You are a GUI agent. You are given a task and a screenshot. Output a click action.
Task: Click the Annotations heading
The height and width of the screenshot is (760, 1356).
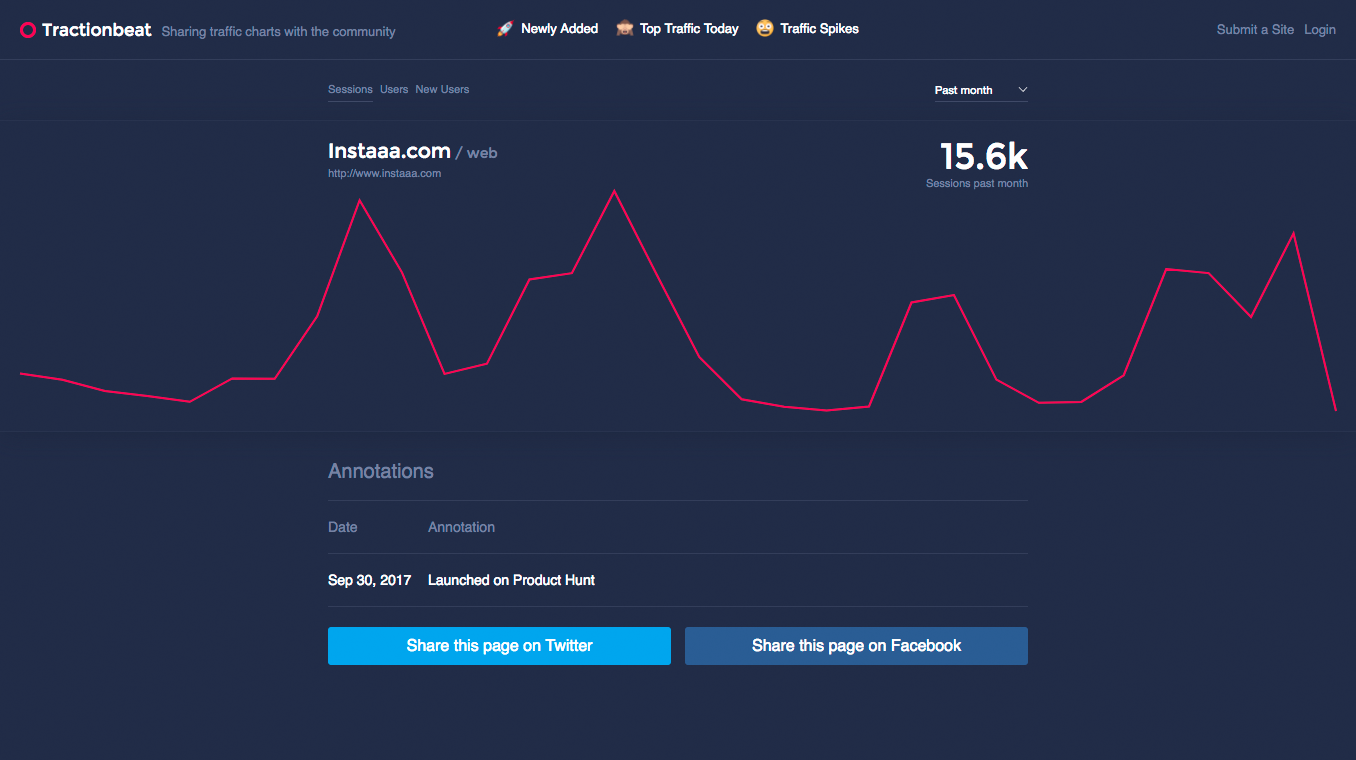pyautogui.click(x=381, y=471)
